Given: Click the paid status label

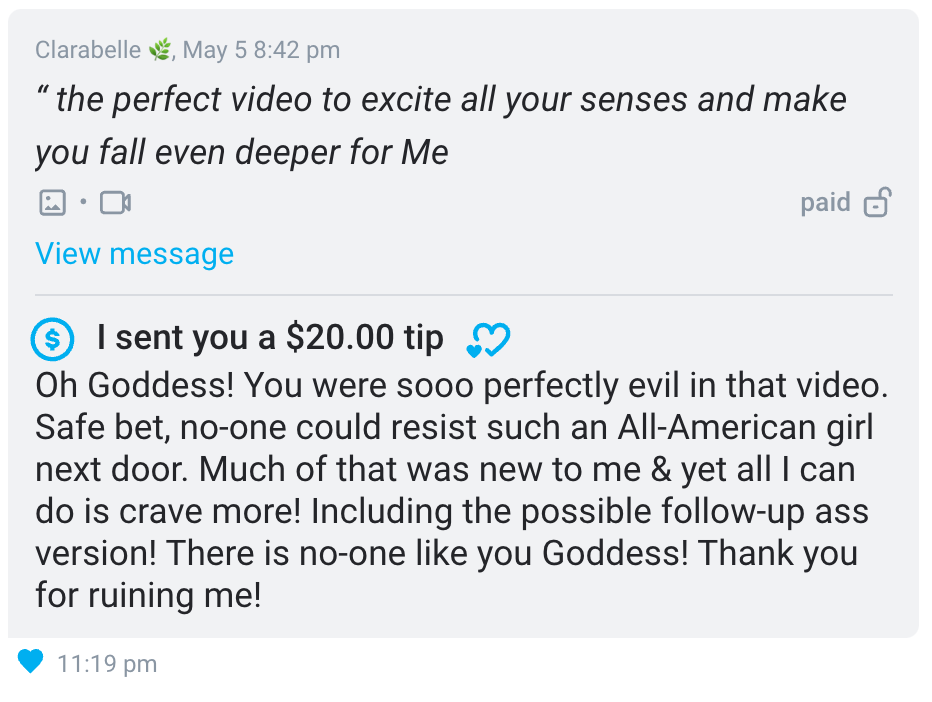Looking at the screenshot, I should click(825, 203).
